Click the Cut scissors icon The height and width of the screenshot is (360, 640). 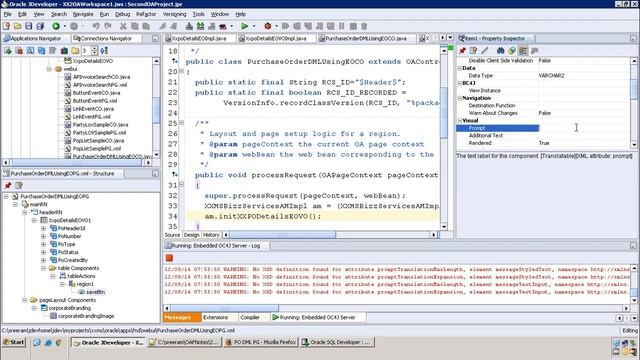(x=123, y=26)
